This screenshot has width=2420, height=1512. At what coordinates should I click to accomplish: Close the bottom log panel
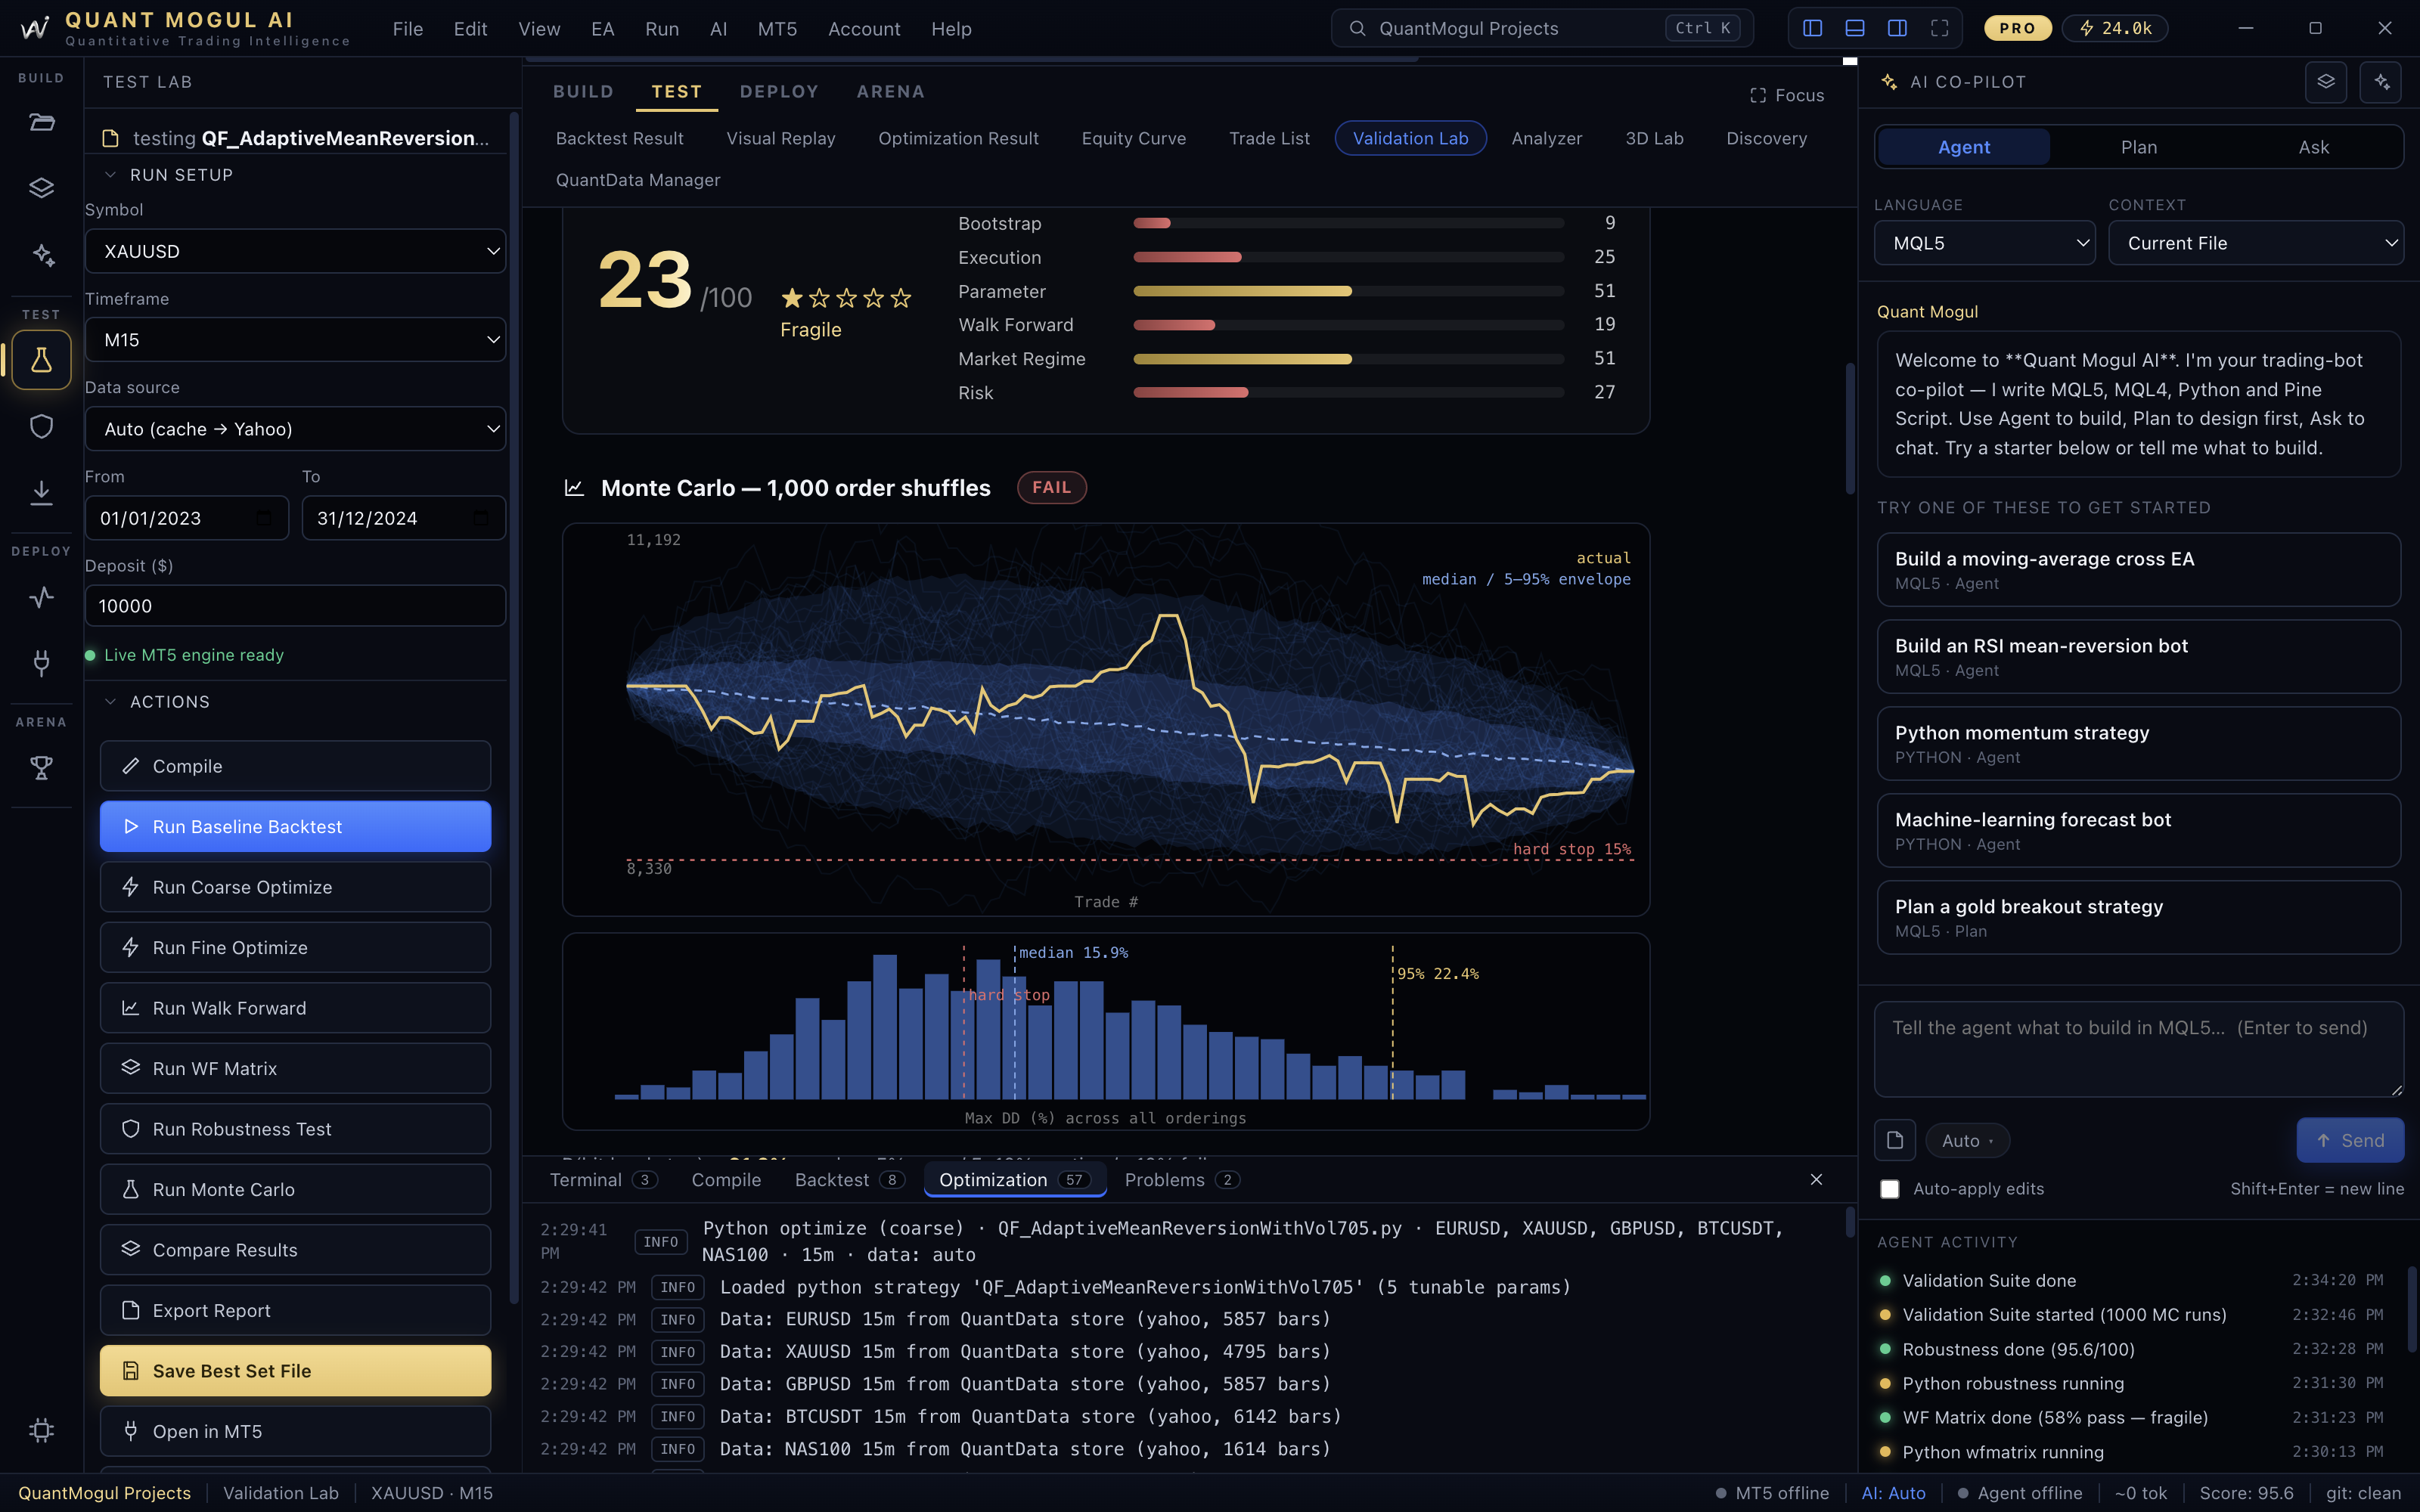pos(1817,1180)
